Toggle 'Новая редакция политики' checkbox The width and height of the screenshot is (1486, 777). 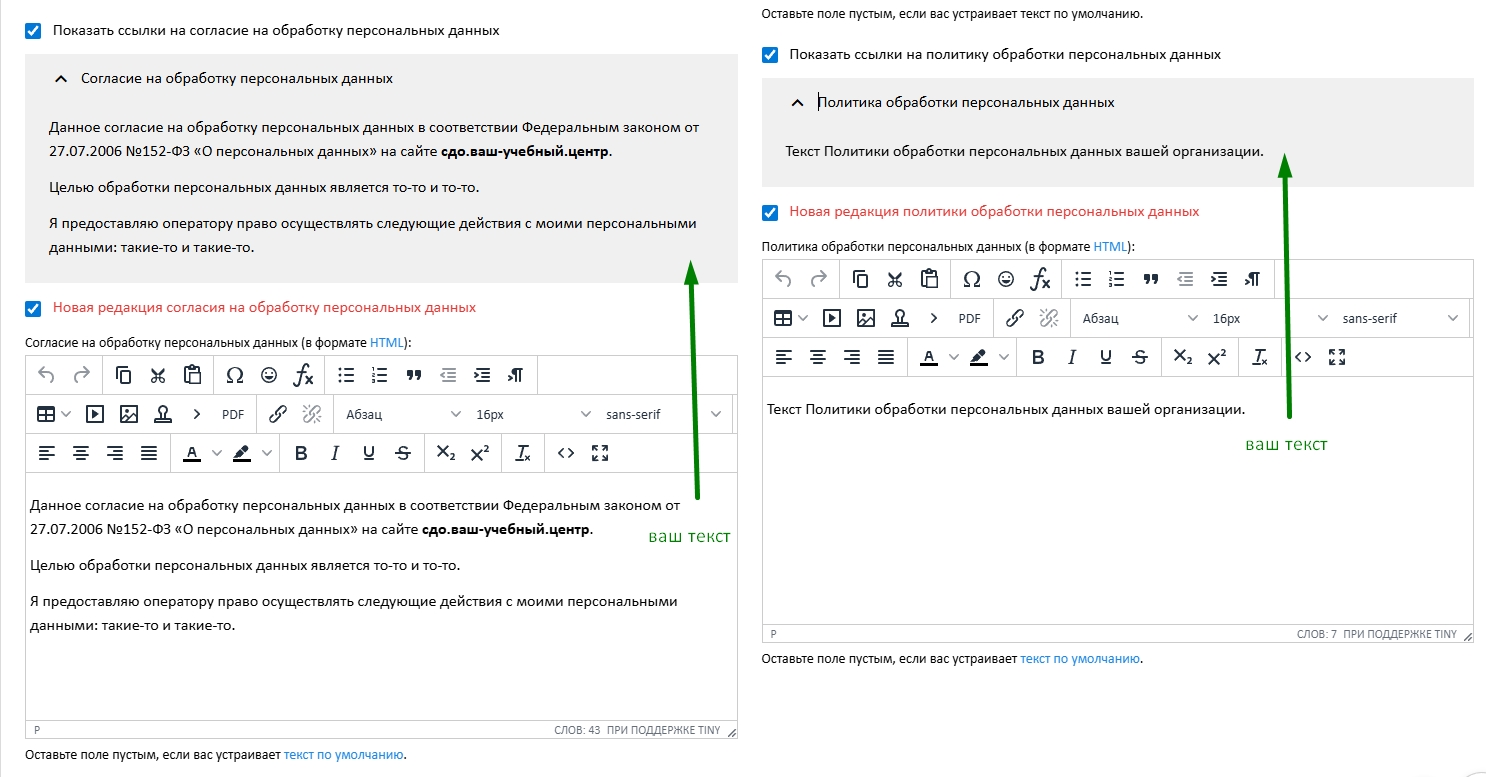[x=770, y=212]
